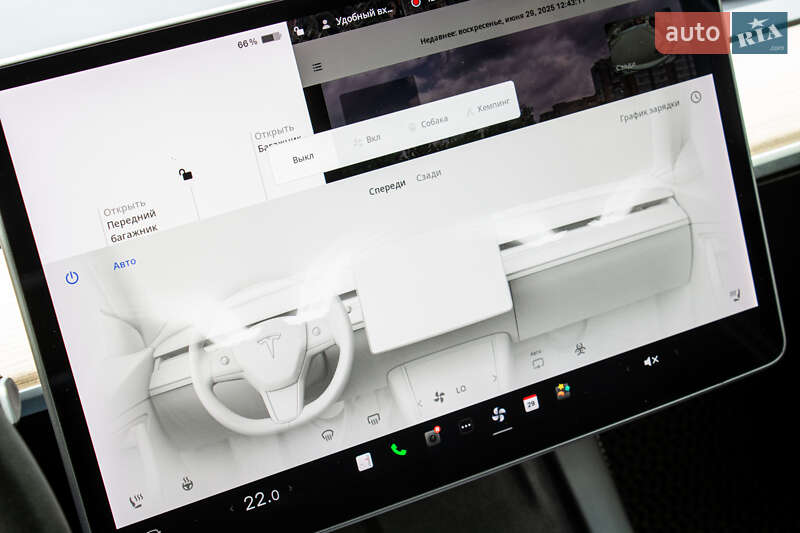Open the three-dots app launcher
Viewport: 800px width, 533px height.
point(465,426)
